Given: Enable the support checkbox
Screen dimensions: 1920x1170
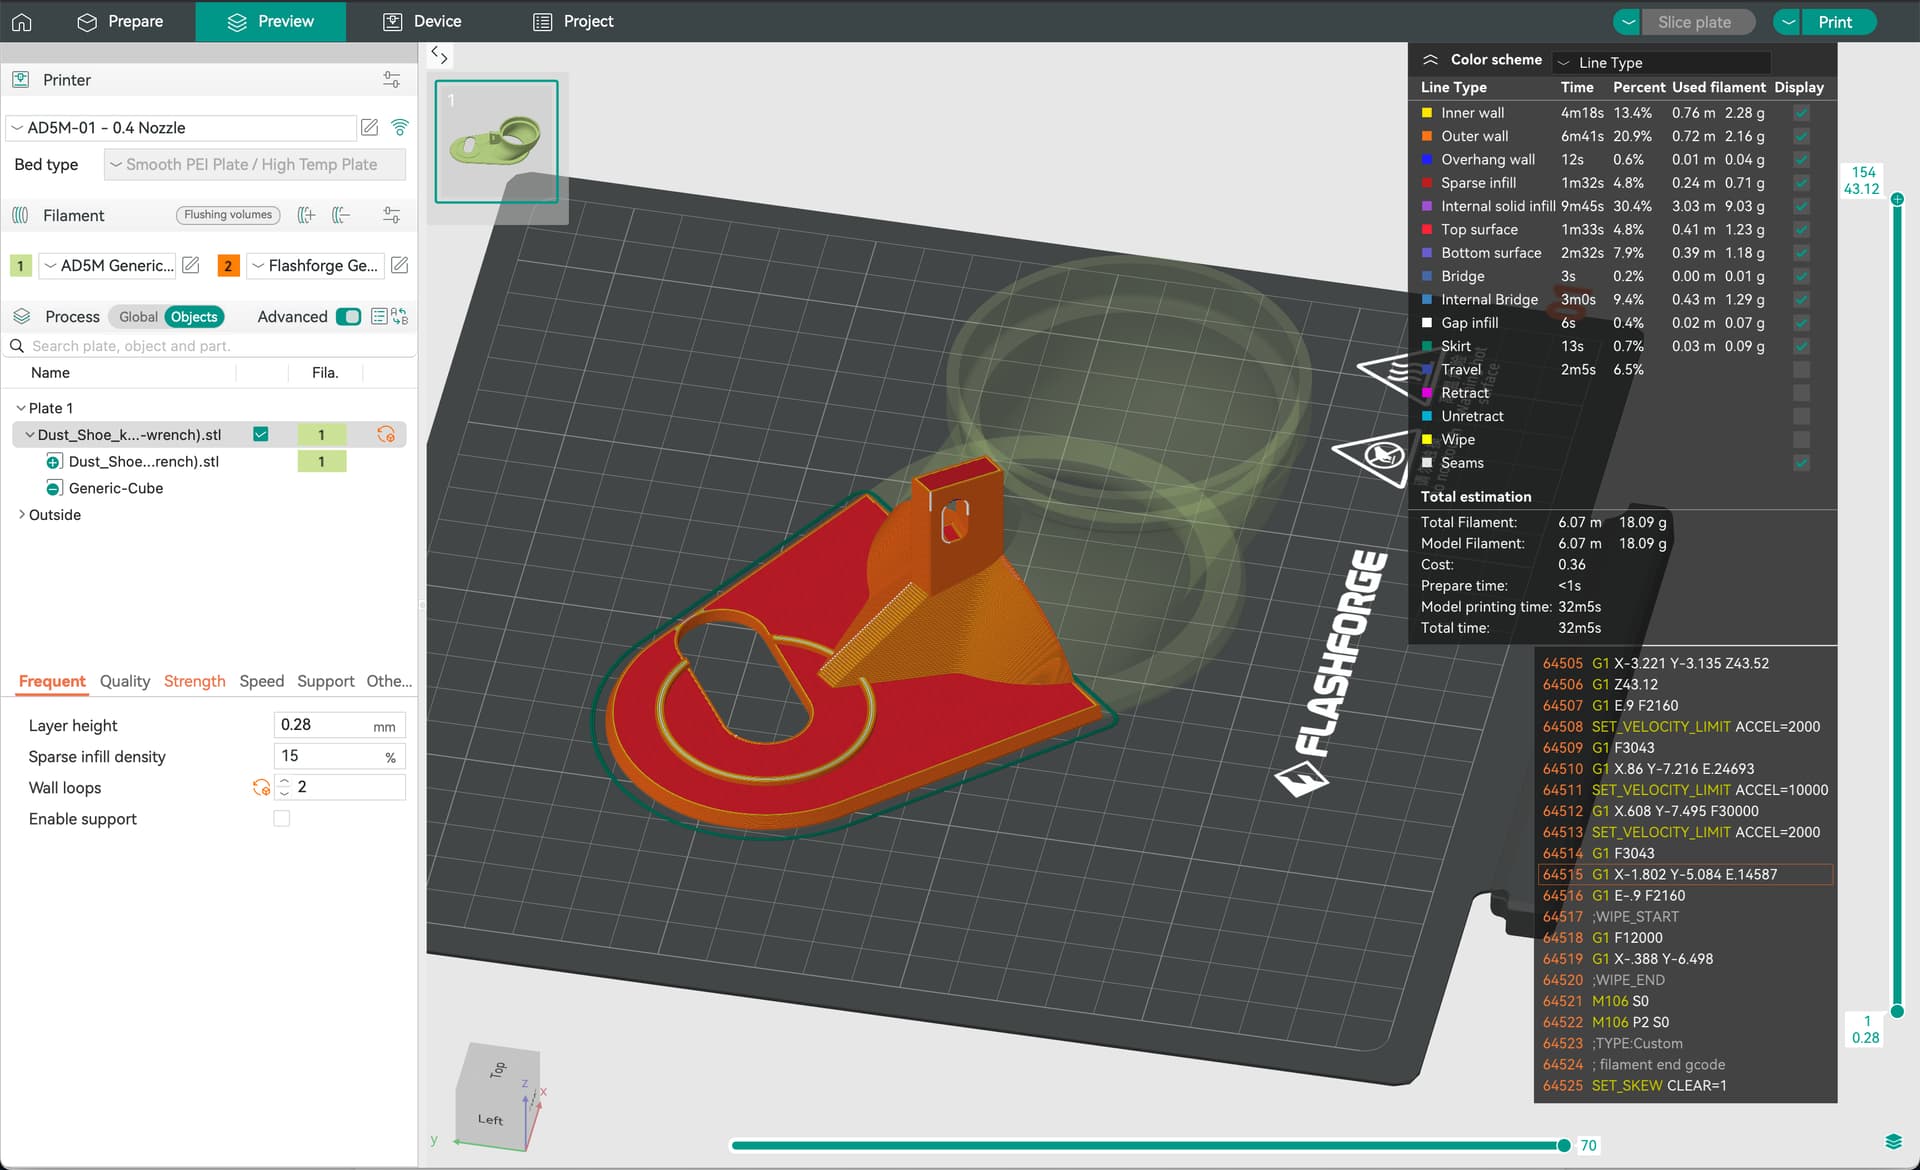Looking at the screenshot, I should pos(282,819).
